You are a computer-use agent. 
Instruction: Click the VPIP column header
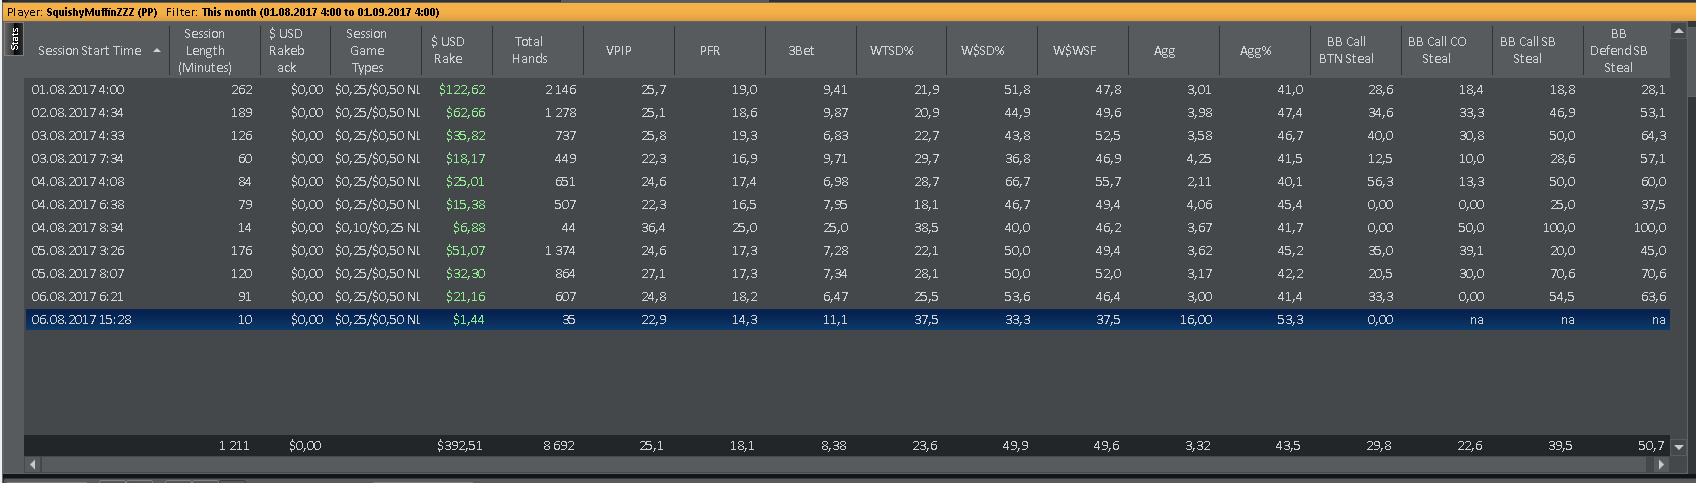click(619, 50)
